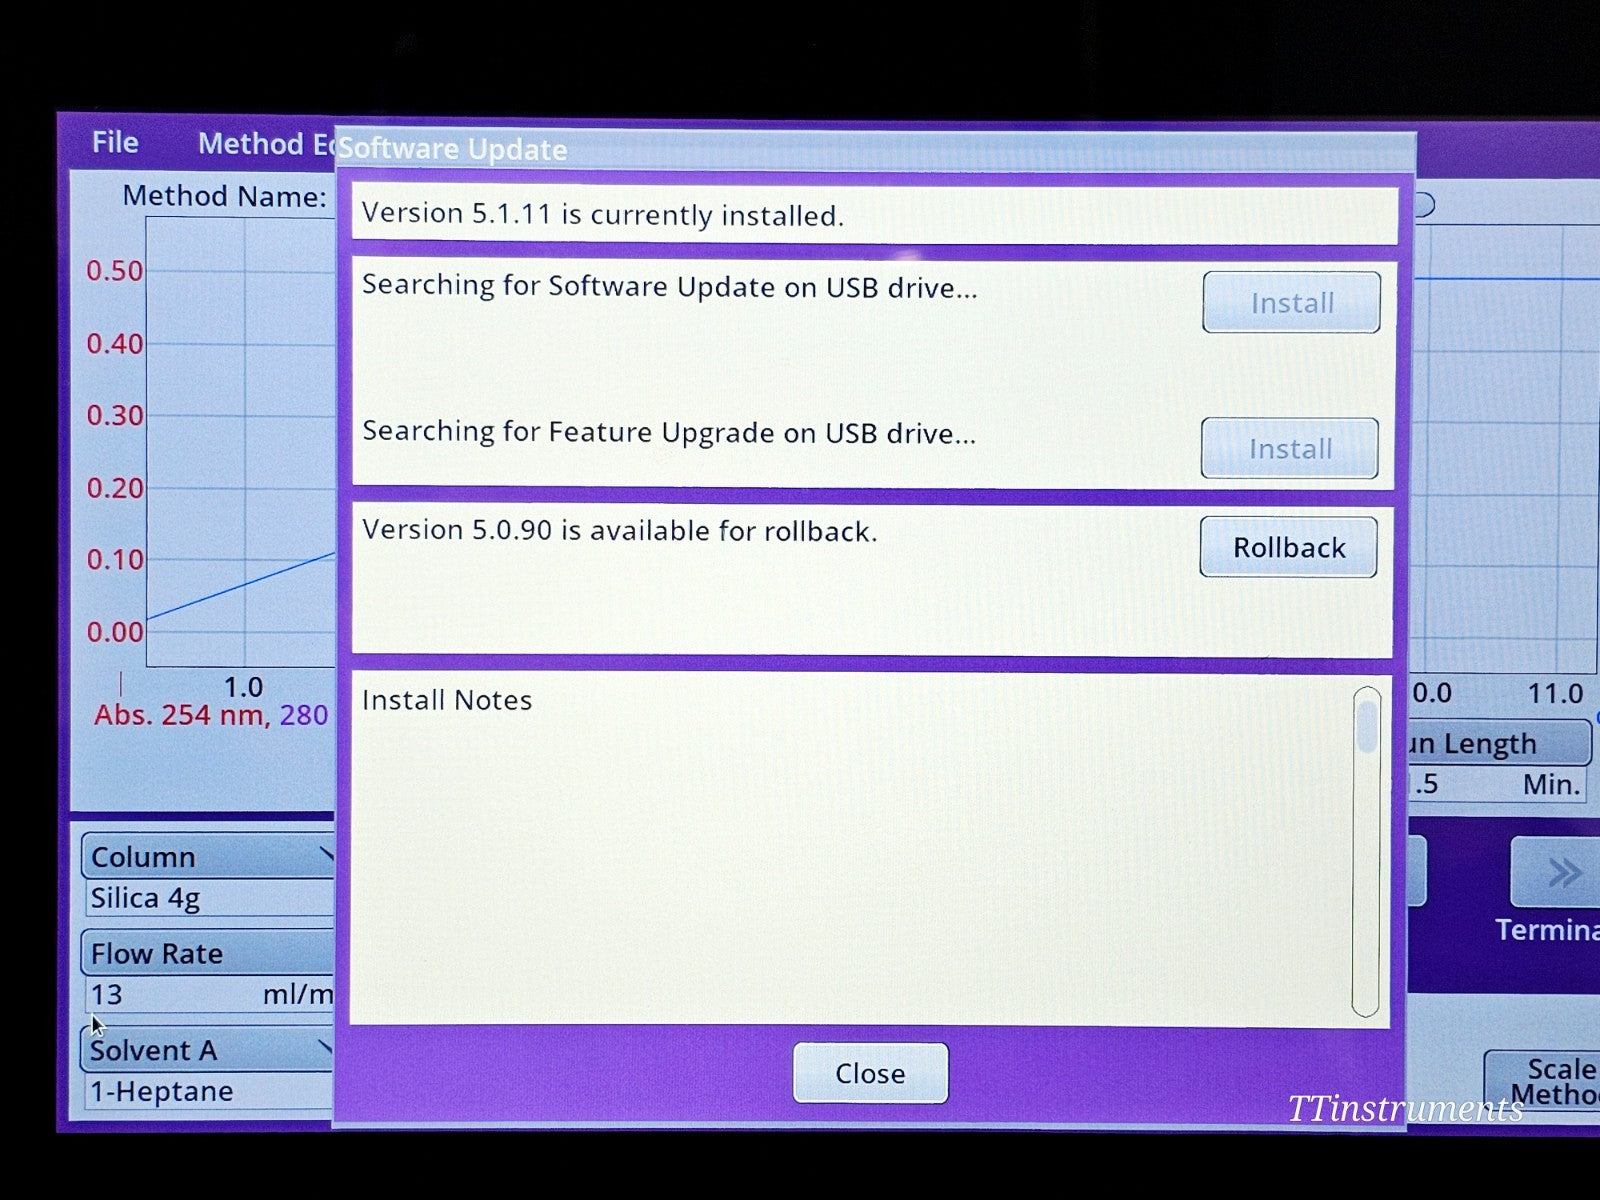
Task: Select the radio button above right graph
Action: [x=1426, y=205]
